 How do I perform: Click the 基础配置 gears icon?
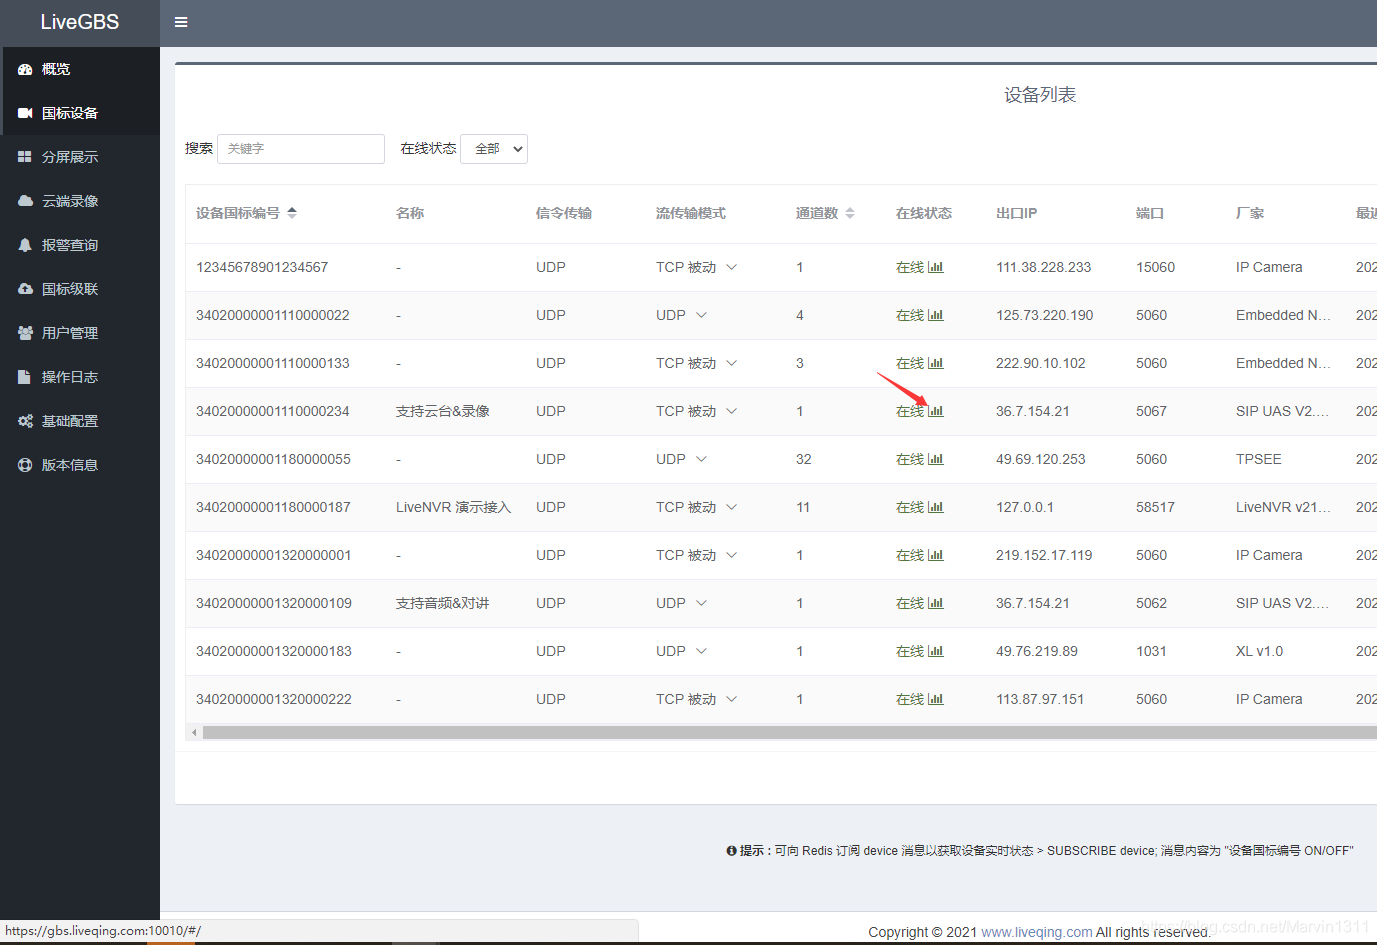25,421
